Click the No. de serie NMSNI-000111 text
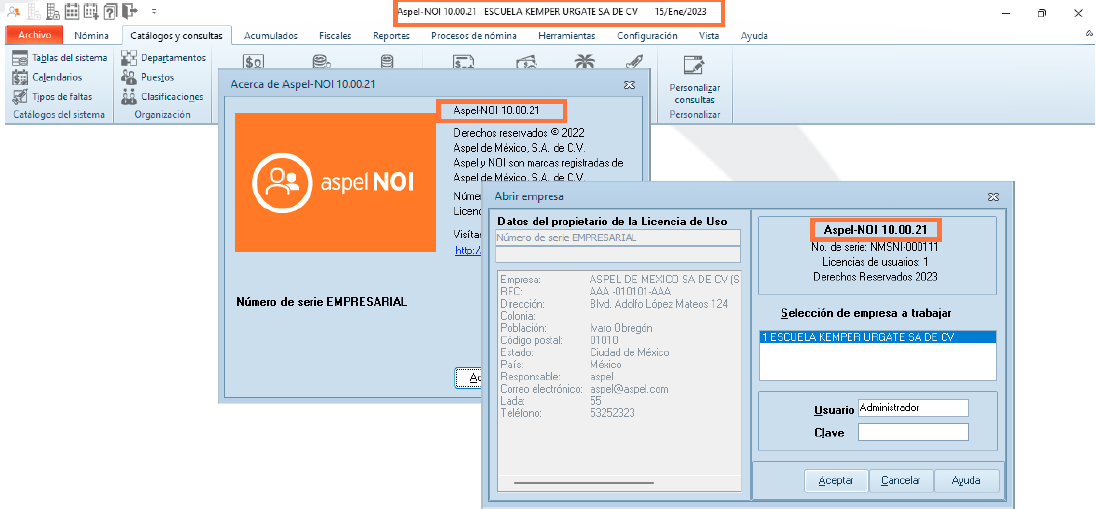The width and height of the screenshot is (1096, 509). (874, 246)
